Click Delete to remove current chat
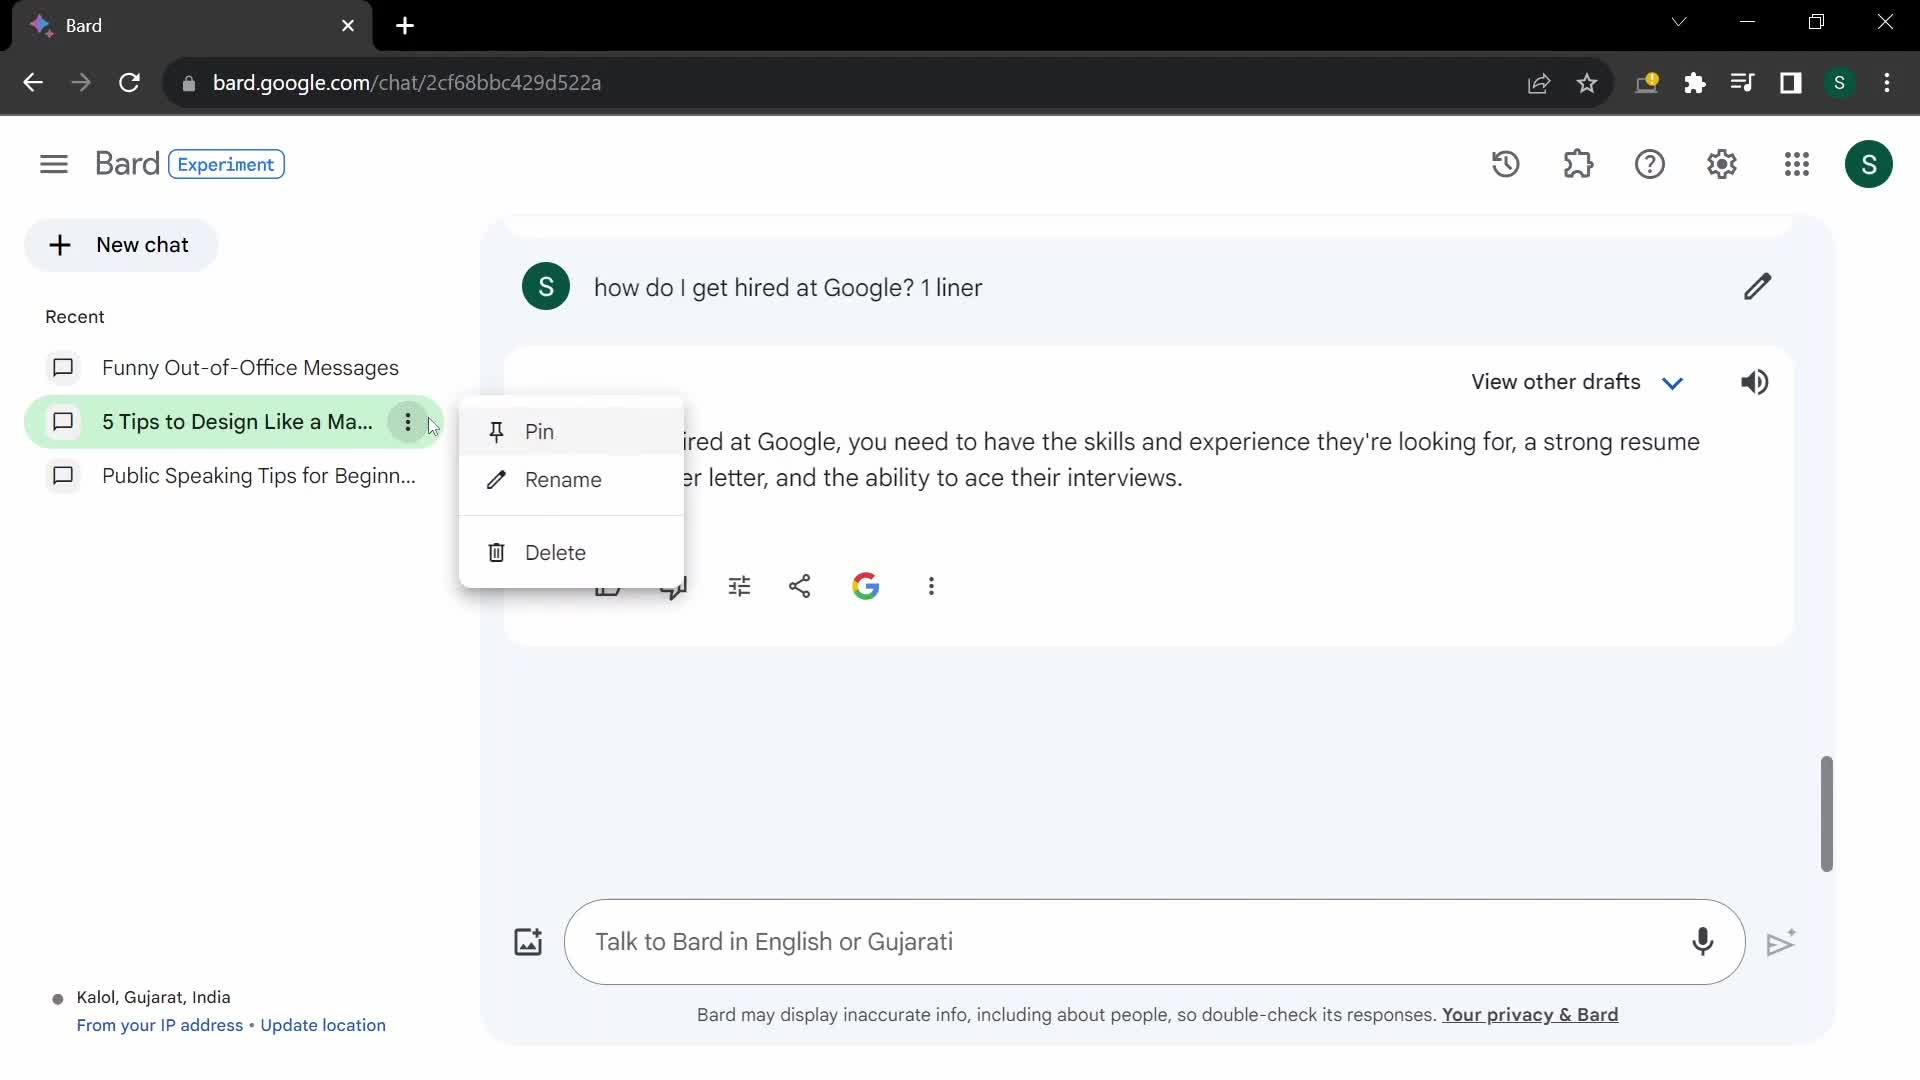 click(x=555, y=551)
